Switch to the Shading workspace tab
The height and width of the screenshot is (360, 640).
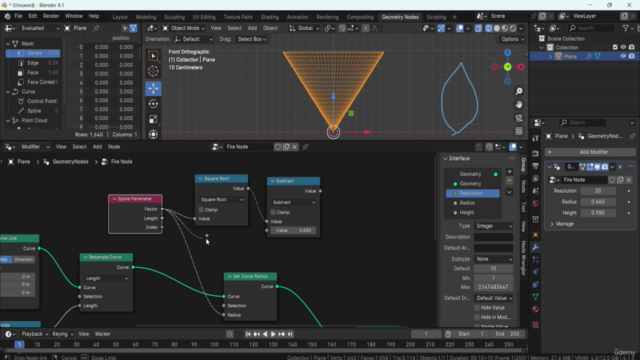coord(270,17)
